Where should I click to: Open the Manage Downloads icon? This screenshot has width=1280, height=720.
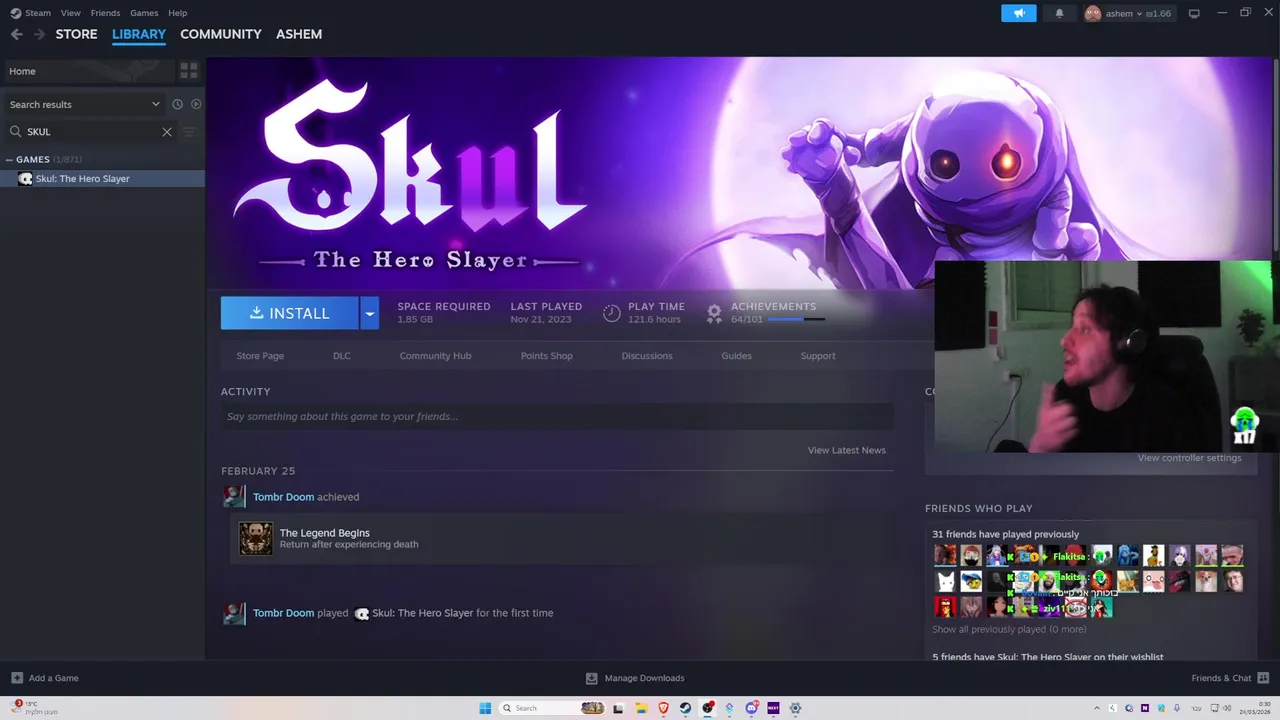point(592,678)
